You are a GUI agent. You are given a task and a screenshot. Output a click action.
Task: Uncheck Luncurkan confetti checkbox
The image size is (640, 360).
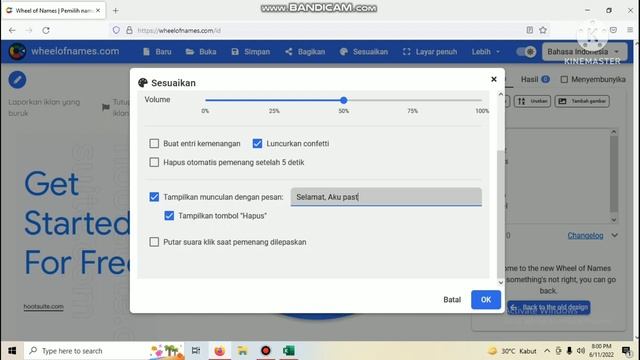[x=257, y=144]
